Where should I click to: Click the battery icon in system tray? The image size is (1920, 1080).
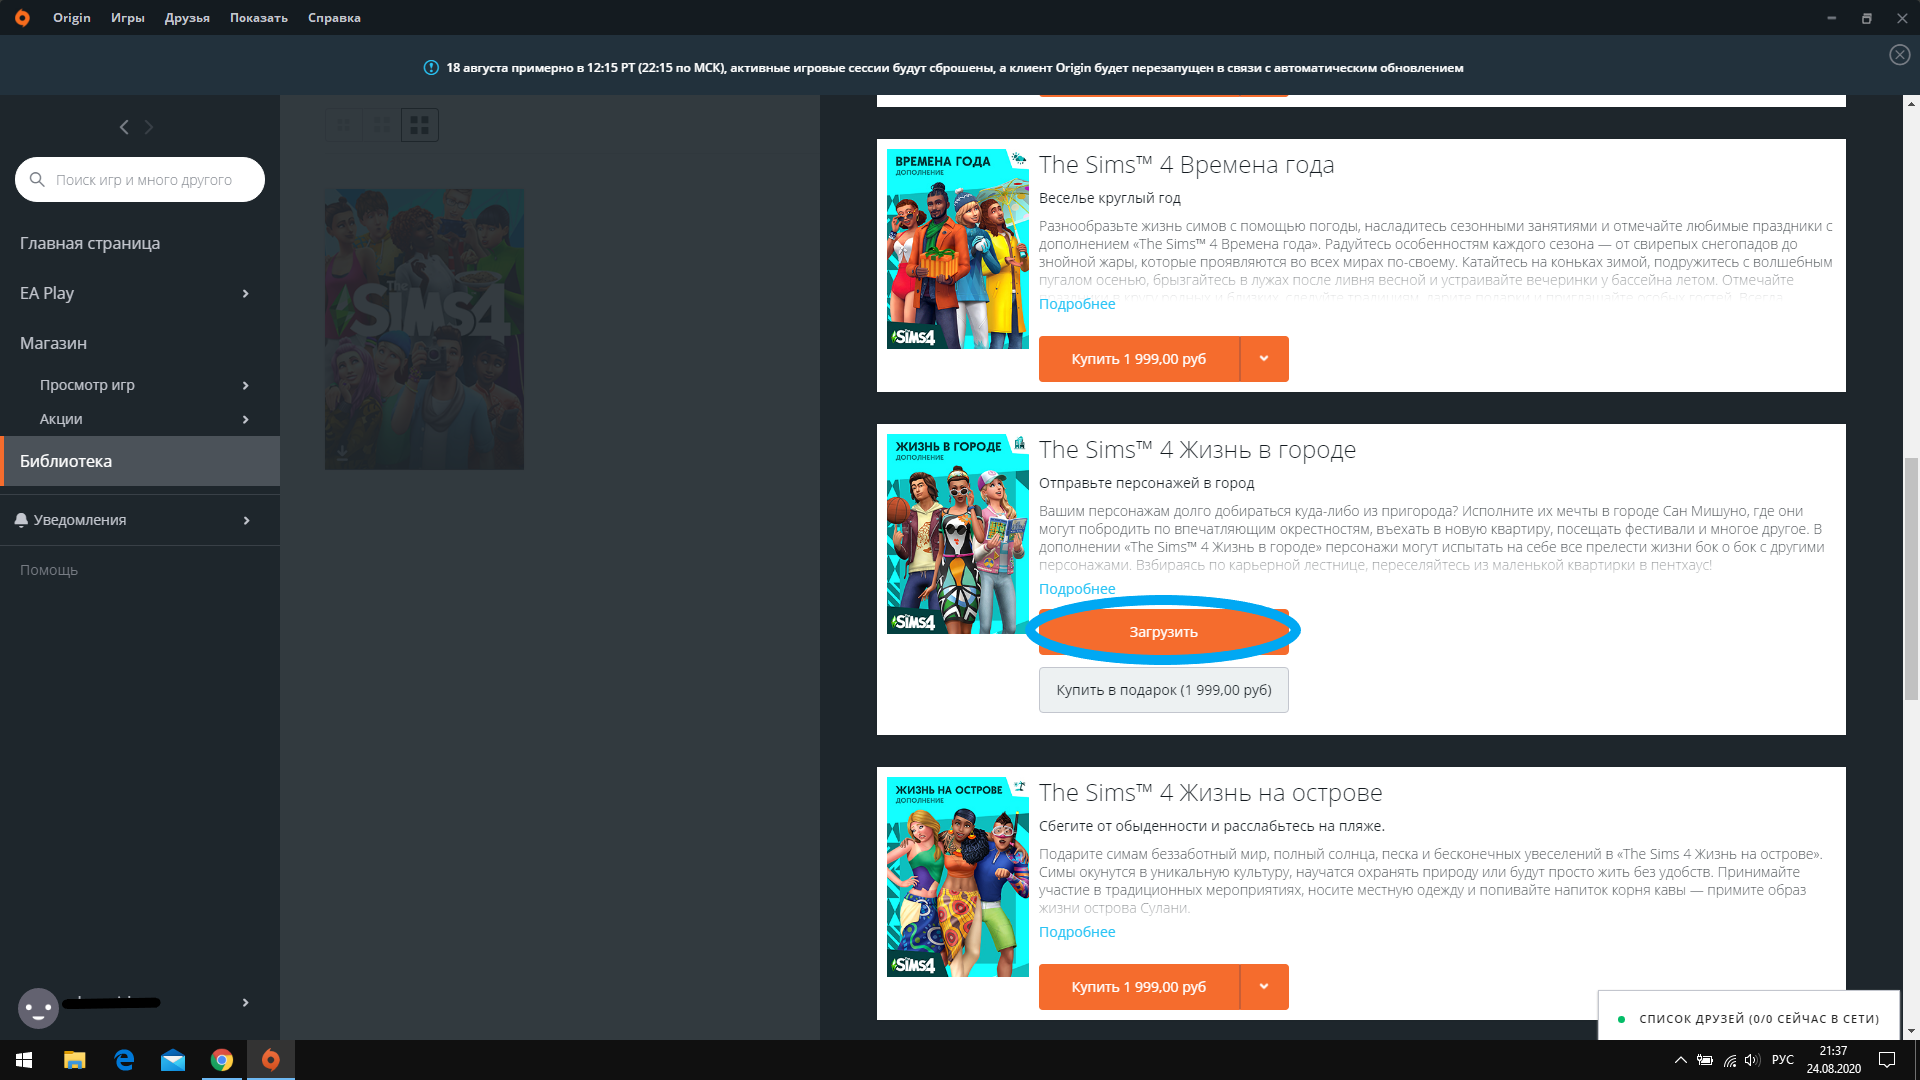pos(1705,1060)
